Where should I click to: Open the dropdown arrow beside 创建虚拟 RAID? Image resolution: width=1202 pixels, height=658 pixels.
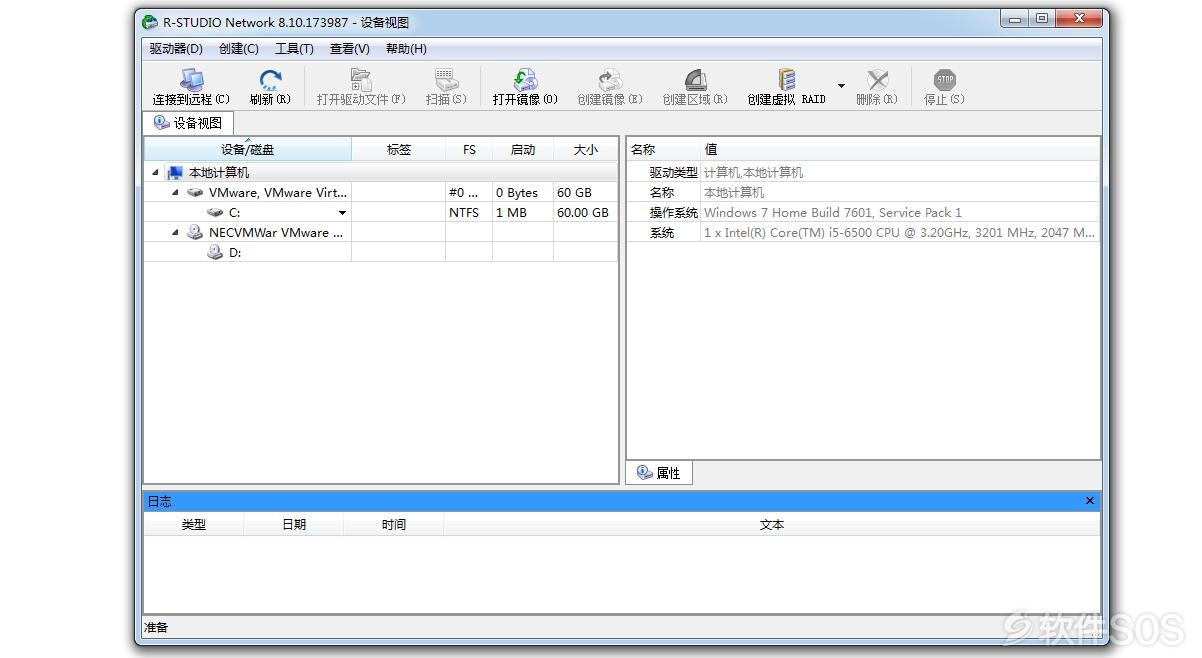pyautogui.click(x=841, y=86)
